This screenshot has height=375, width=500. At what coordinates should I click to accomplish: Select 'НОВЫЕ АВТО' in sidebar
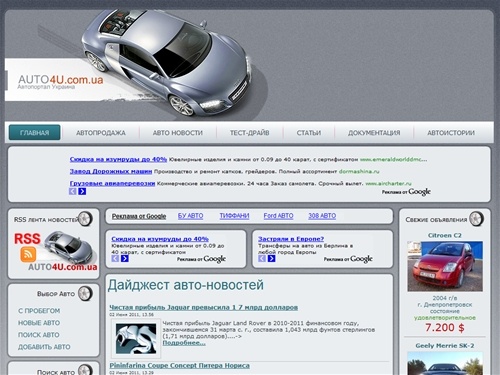[x=39, y=323]
